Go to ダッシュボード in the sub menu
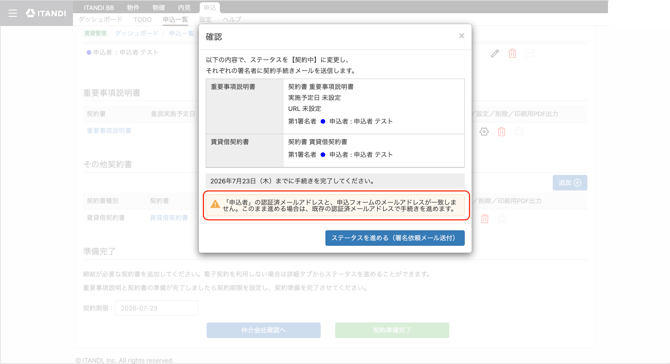Viewport: 670px width, 364px height. click(100, 20)
